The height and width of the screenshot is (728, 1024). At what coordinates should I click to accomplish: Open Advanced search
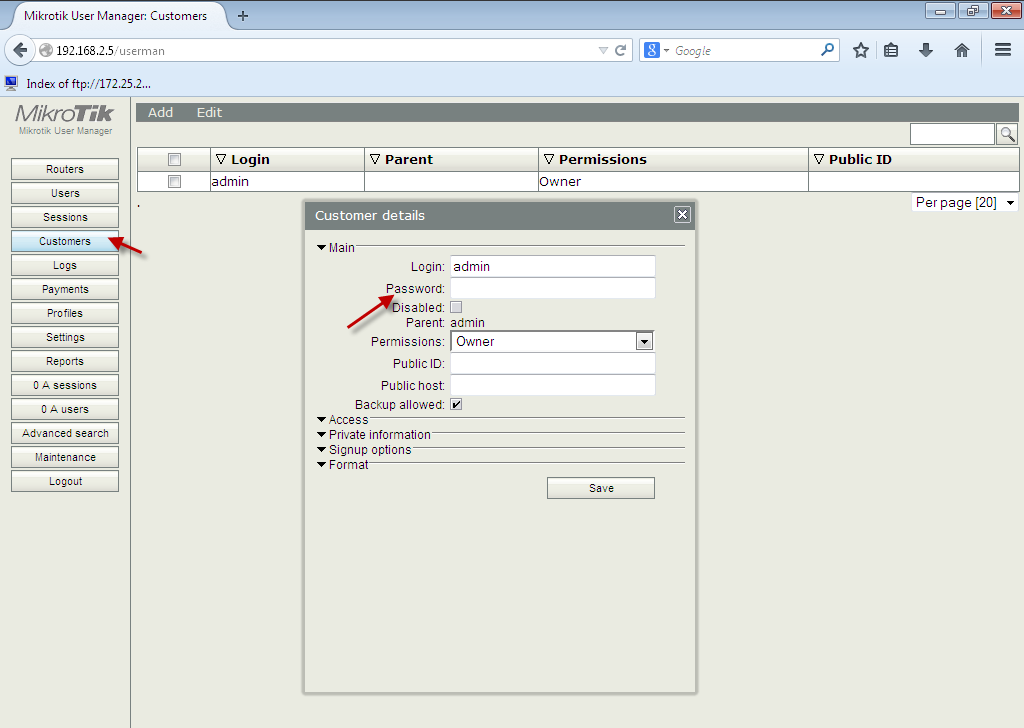[x=65, y=433]
